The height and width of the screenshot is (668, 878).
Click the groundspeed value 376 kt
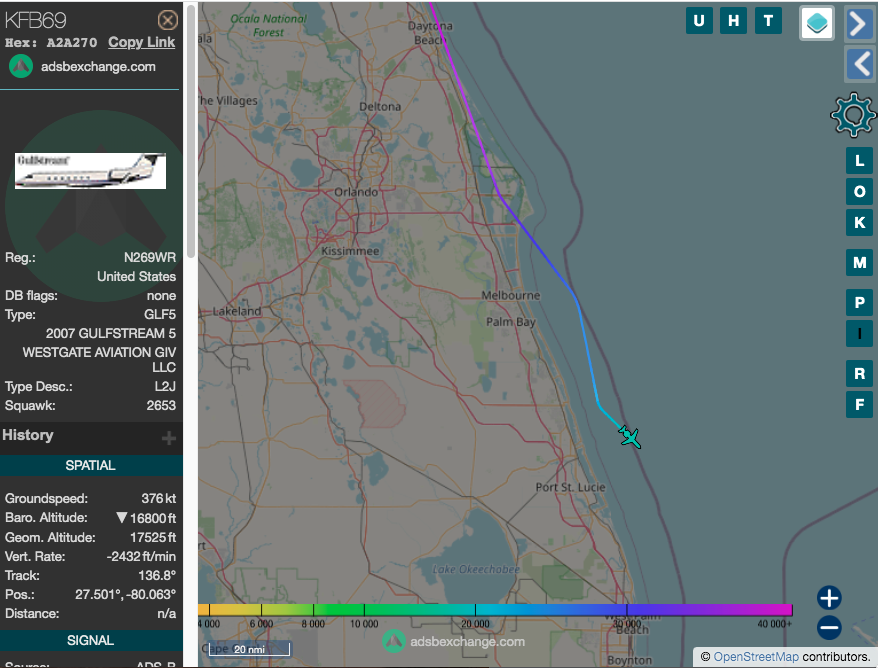coord(158,498)
